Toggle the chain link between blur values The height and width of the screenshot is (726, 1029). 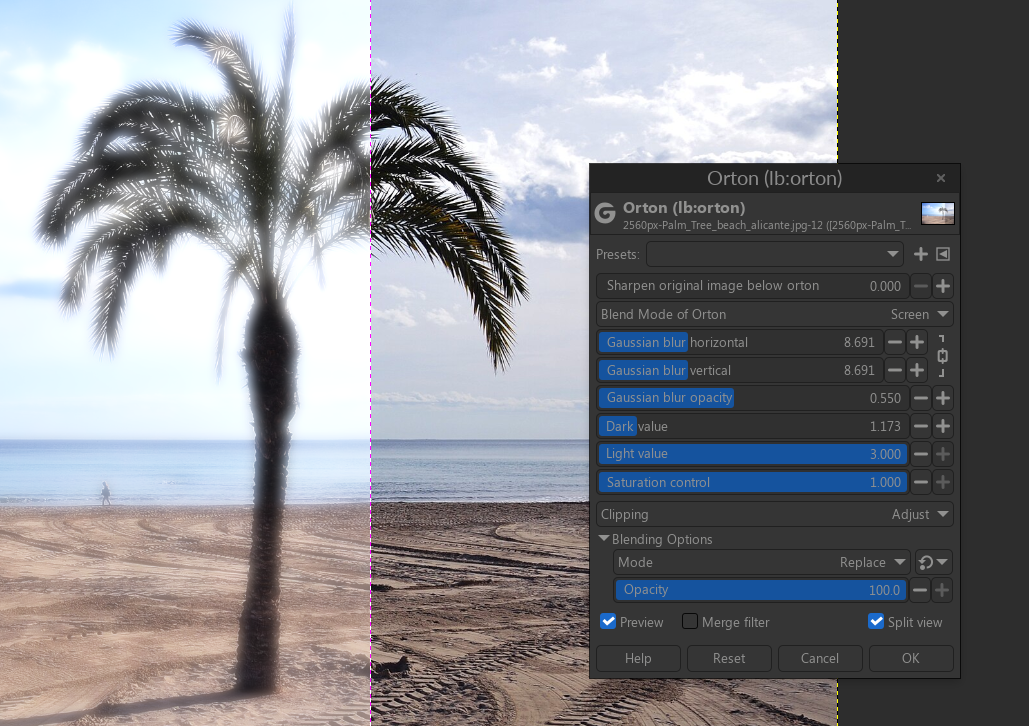coord(942,356)
